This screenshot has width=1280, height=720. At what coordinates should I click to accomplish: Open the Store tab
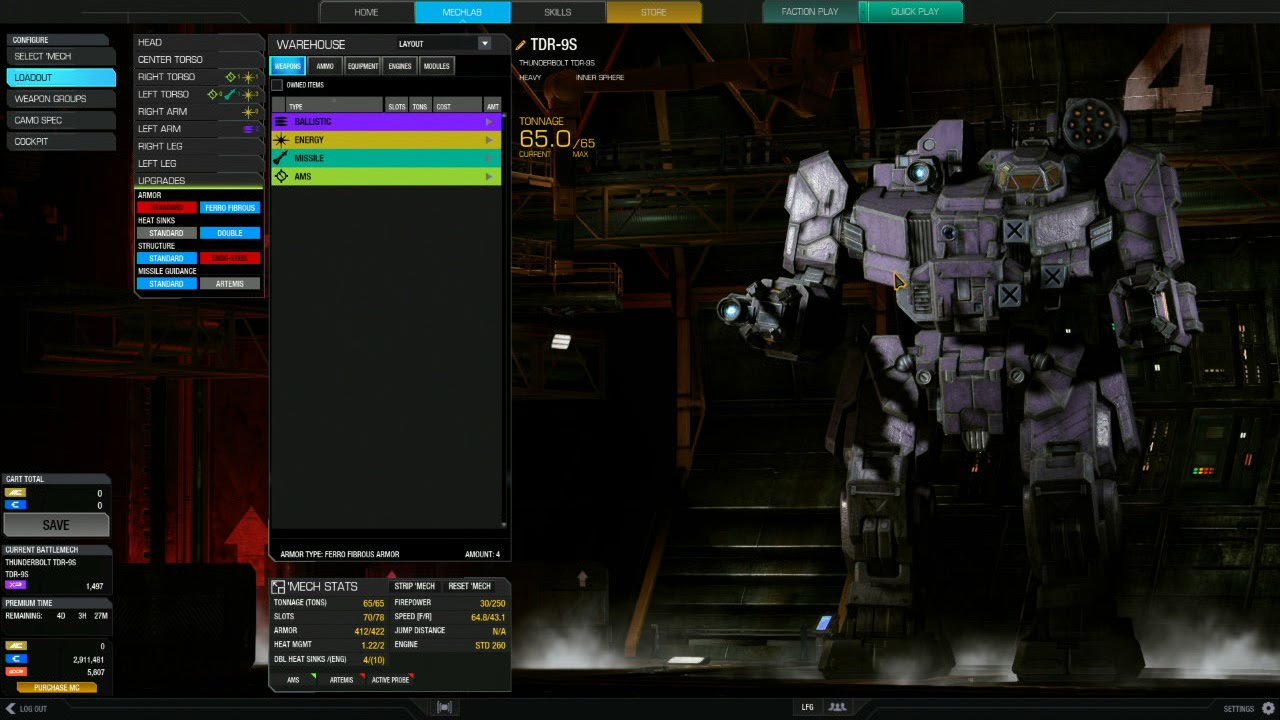654,12
